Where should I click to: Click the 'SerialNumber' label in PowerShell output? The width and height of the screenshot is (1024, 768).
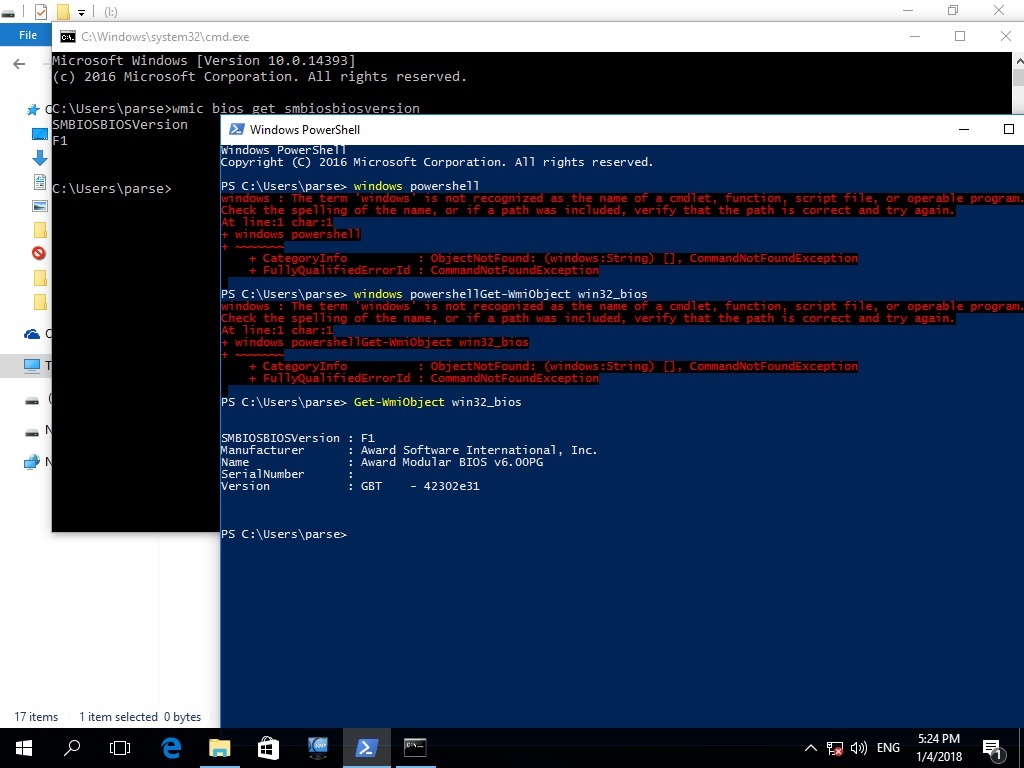(262, 474)
